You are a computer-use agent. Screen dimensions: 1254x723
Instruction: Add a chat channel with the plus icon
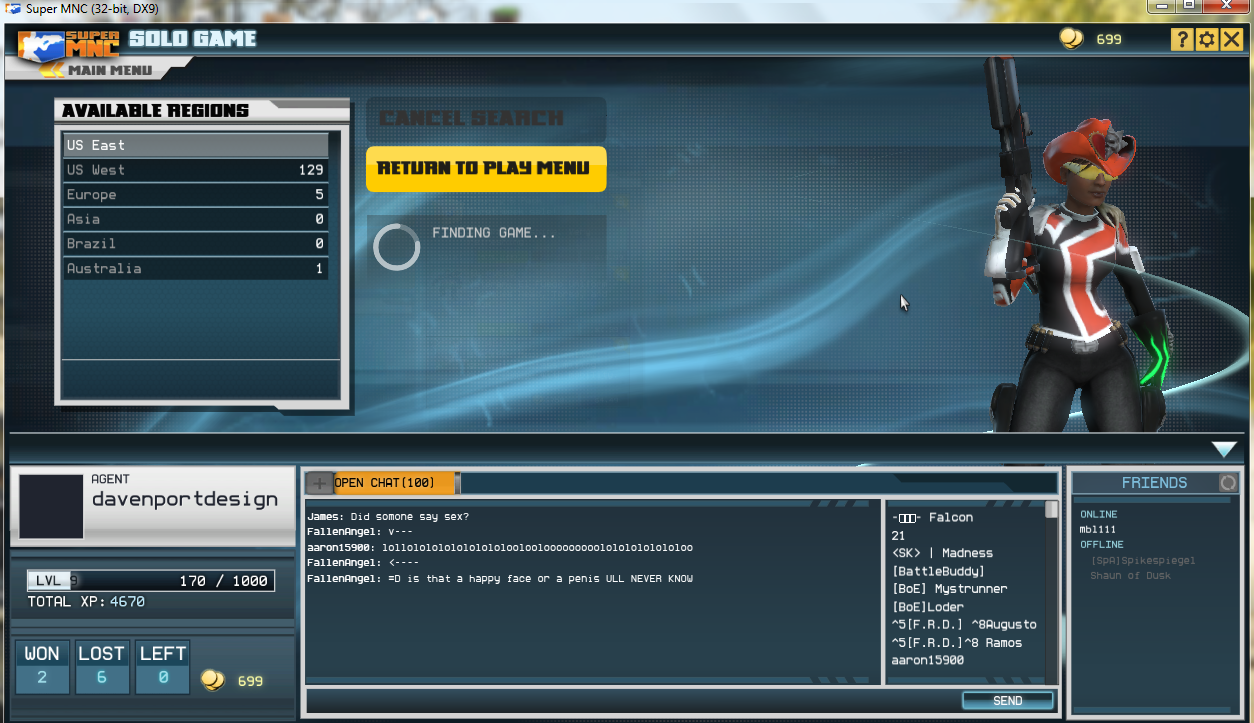click(x=319, y=483)
